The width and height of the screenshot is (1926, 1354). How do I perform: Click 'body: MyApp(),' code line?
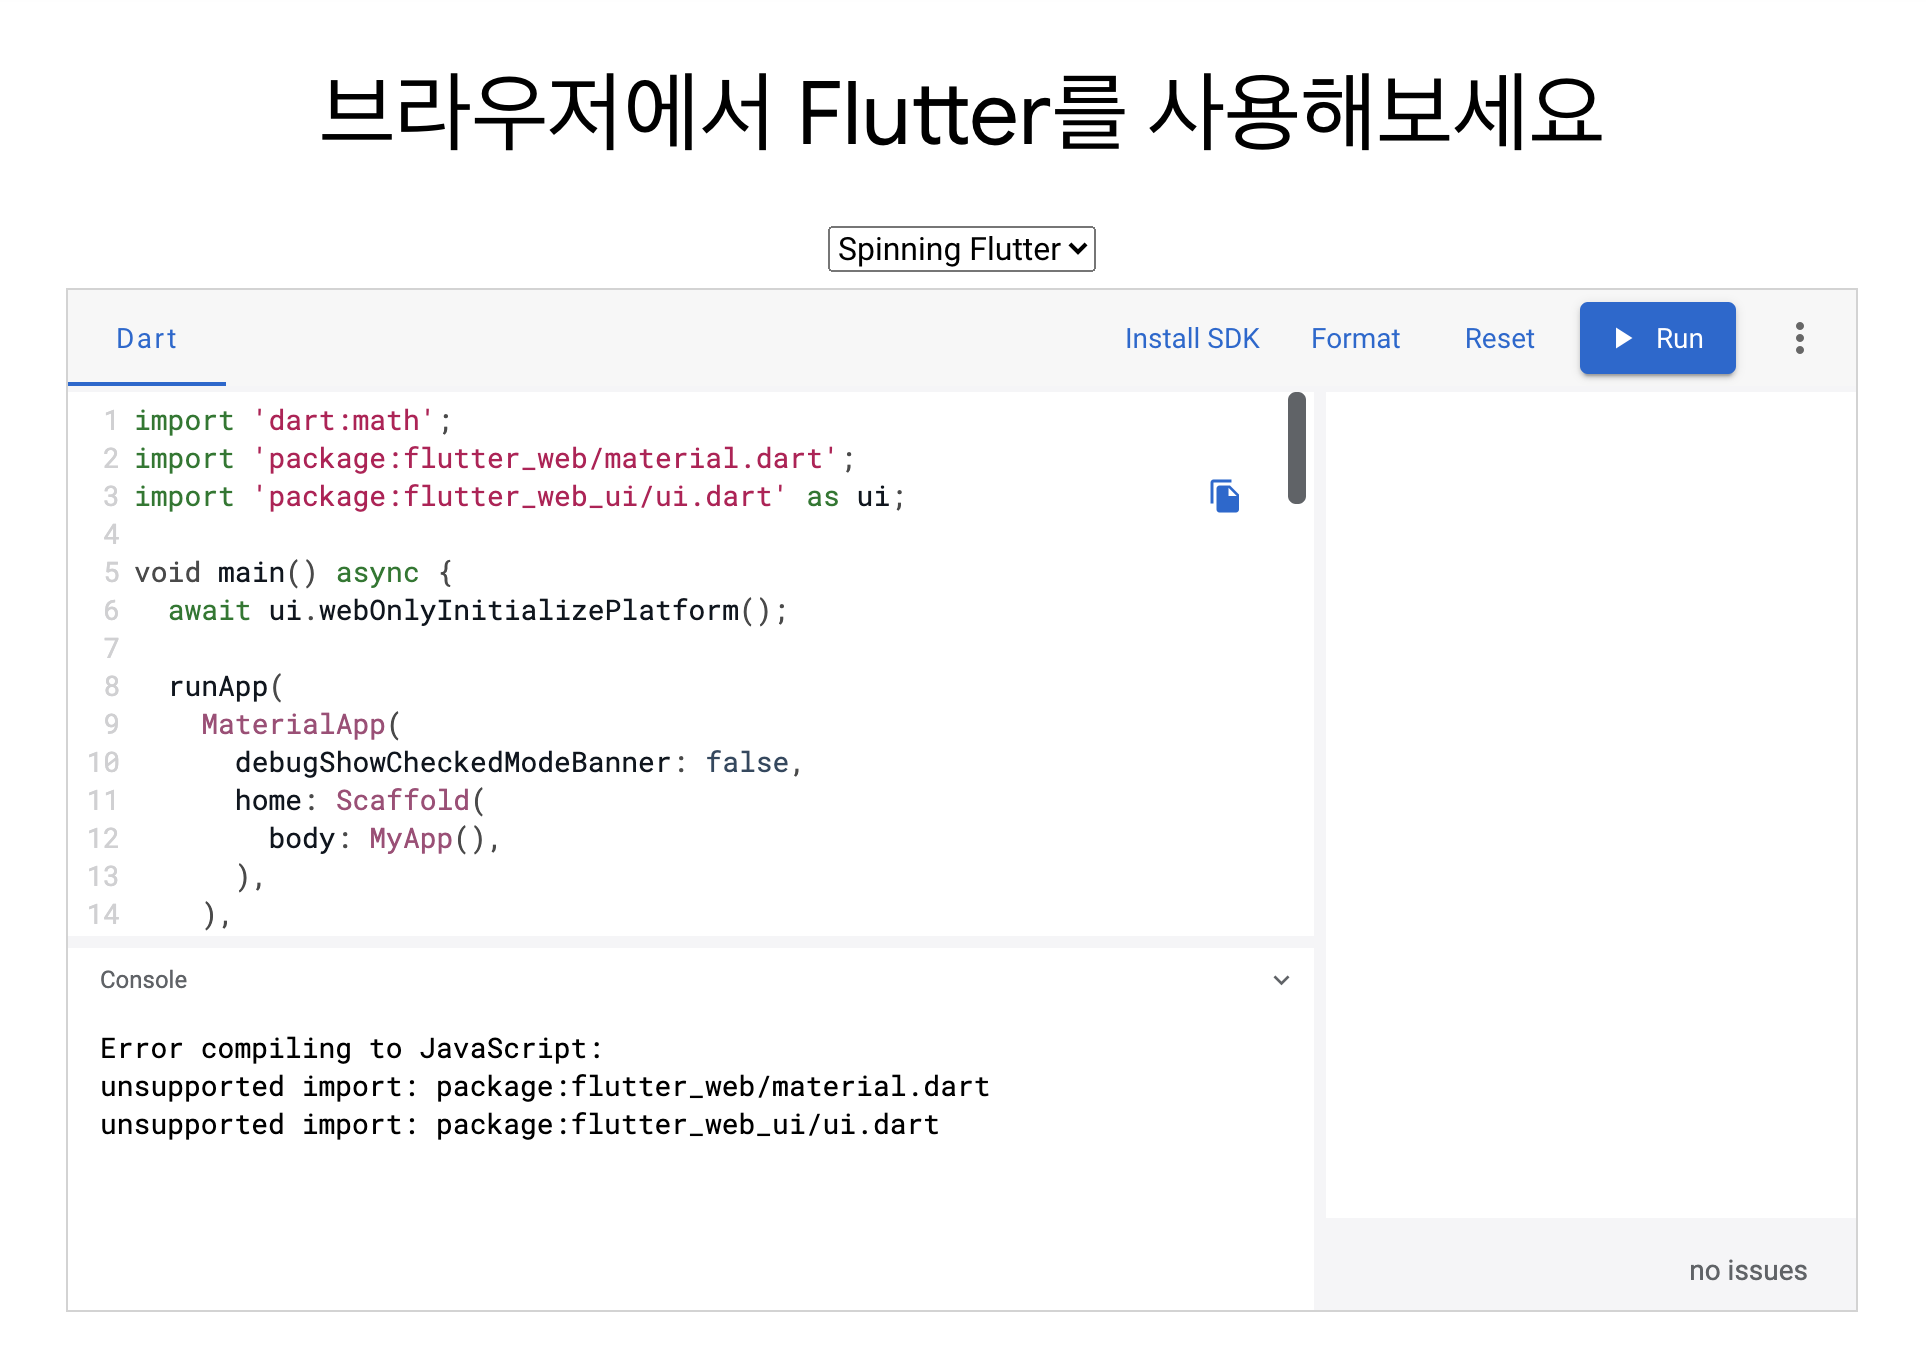coord(384,839)
